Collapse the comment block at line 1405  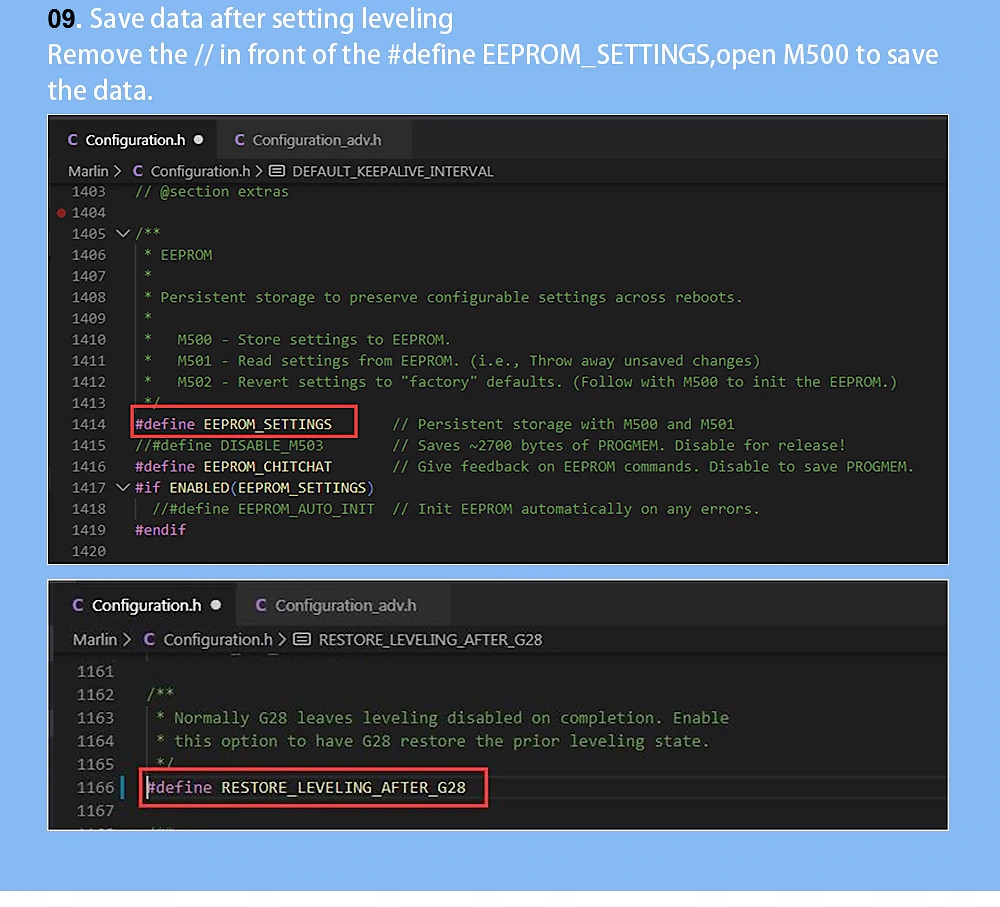[x=123, y=234]
